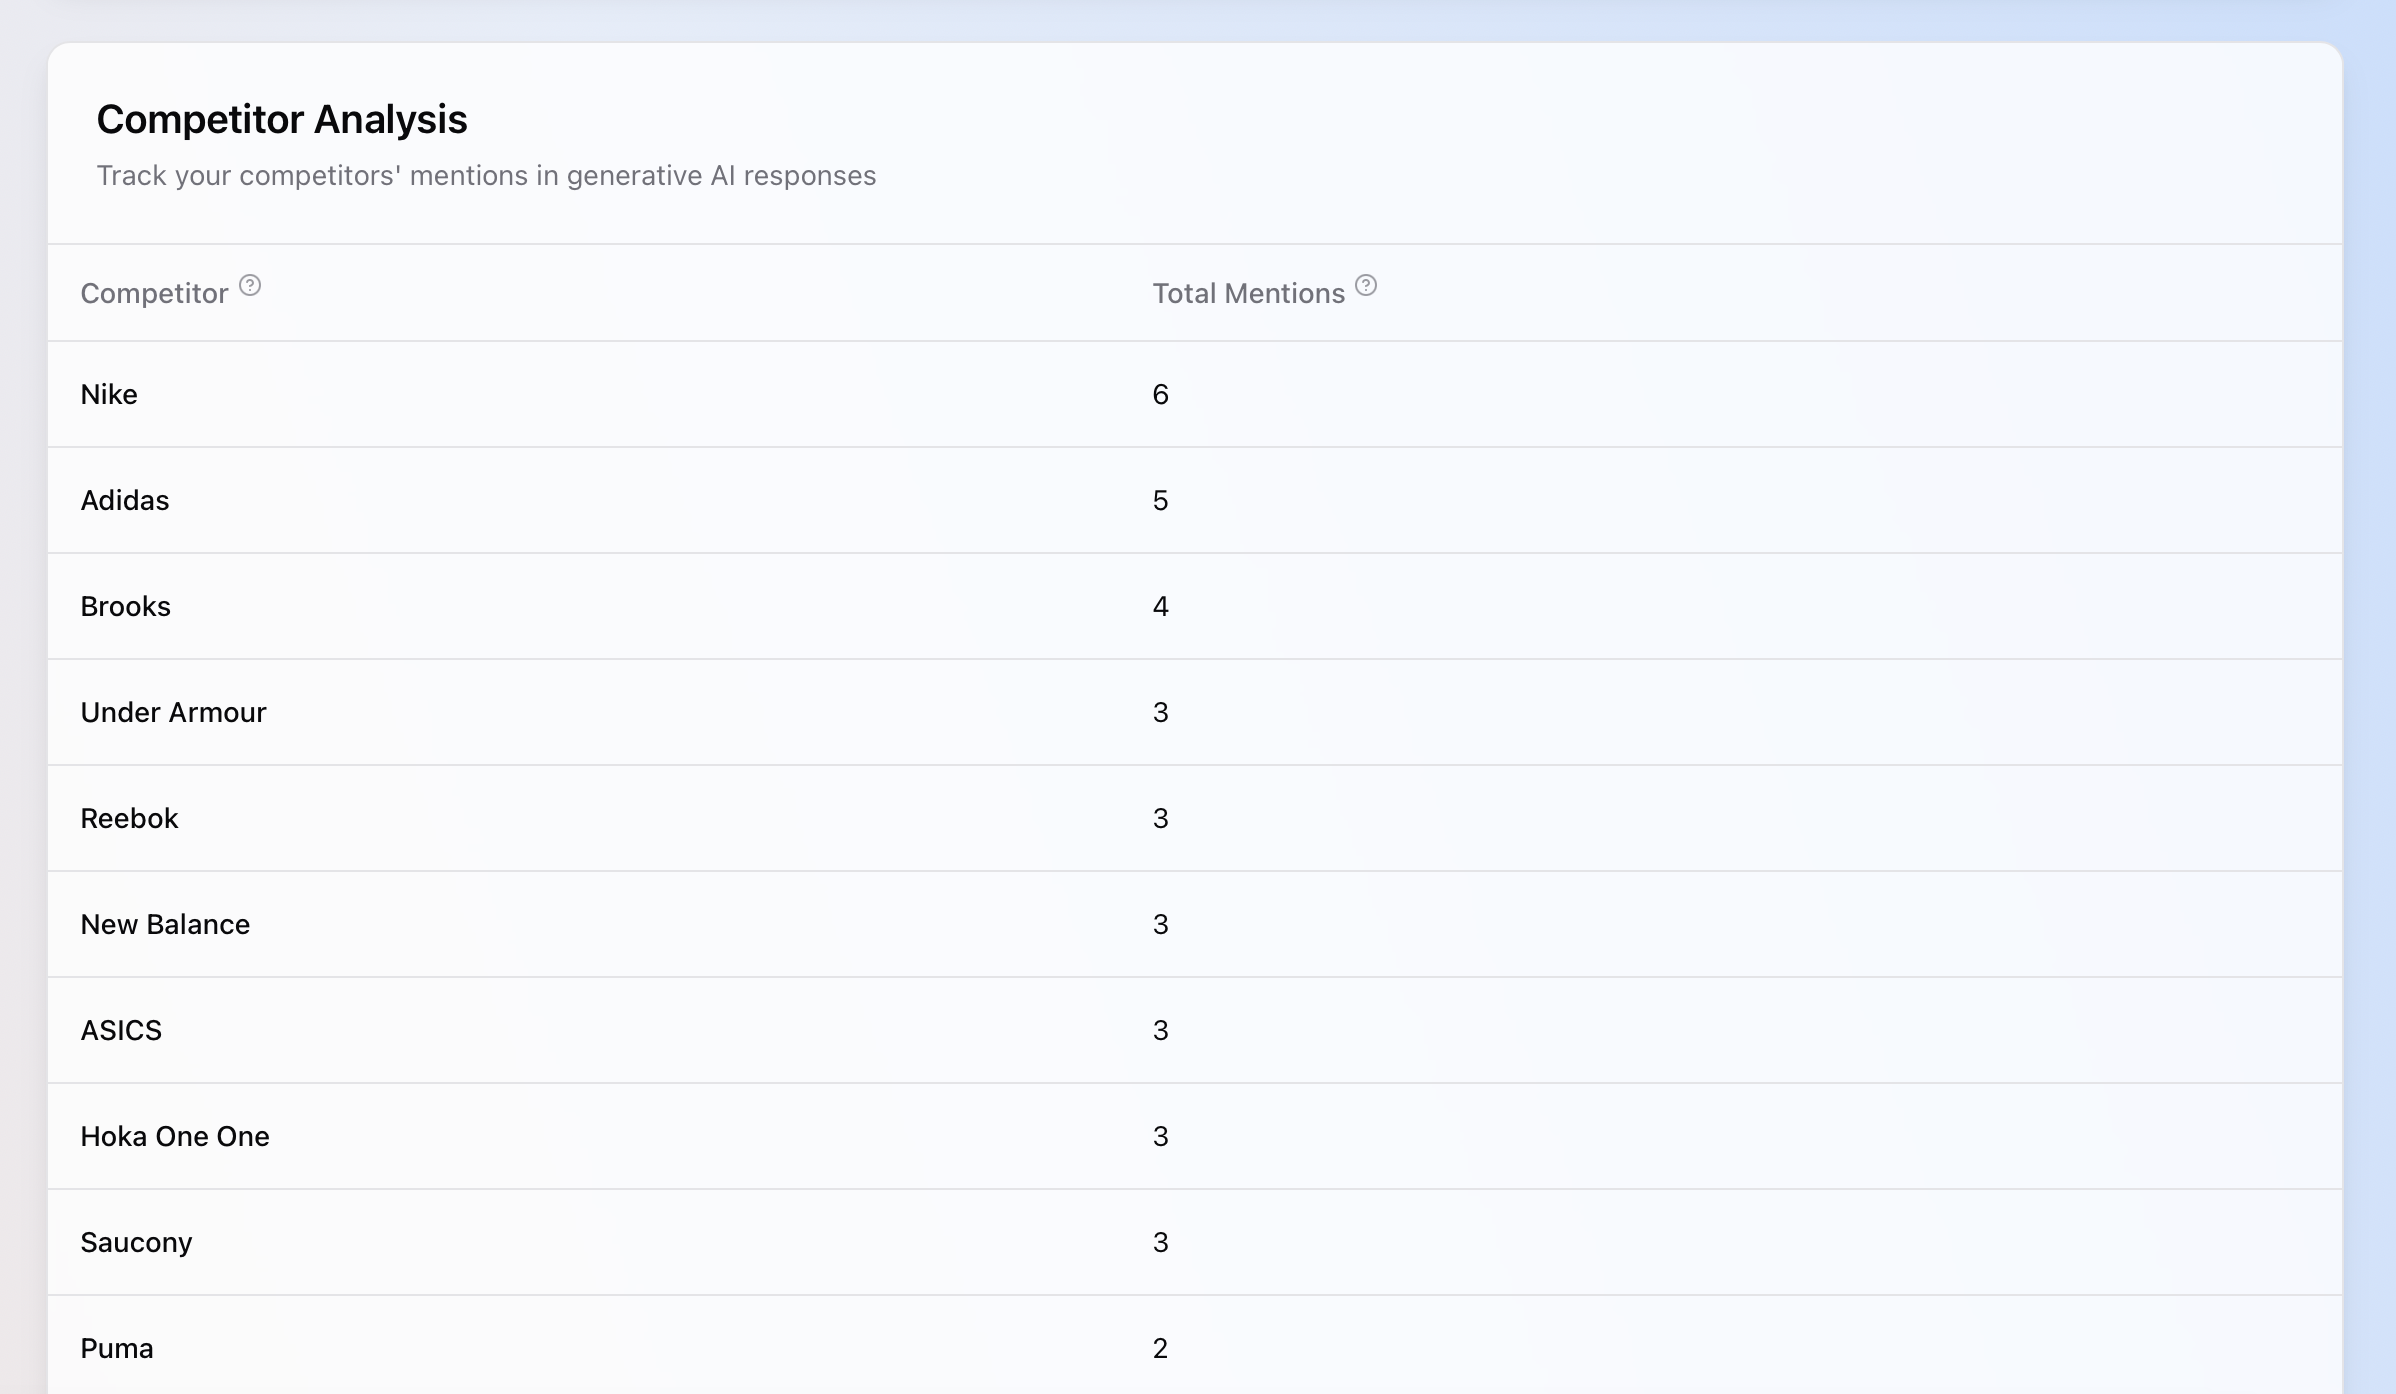Click Puma's mentions count of 2
This screenshot has width=2396, height=1394.
click(1160, 1349)
